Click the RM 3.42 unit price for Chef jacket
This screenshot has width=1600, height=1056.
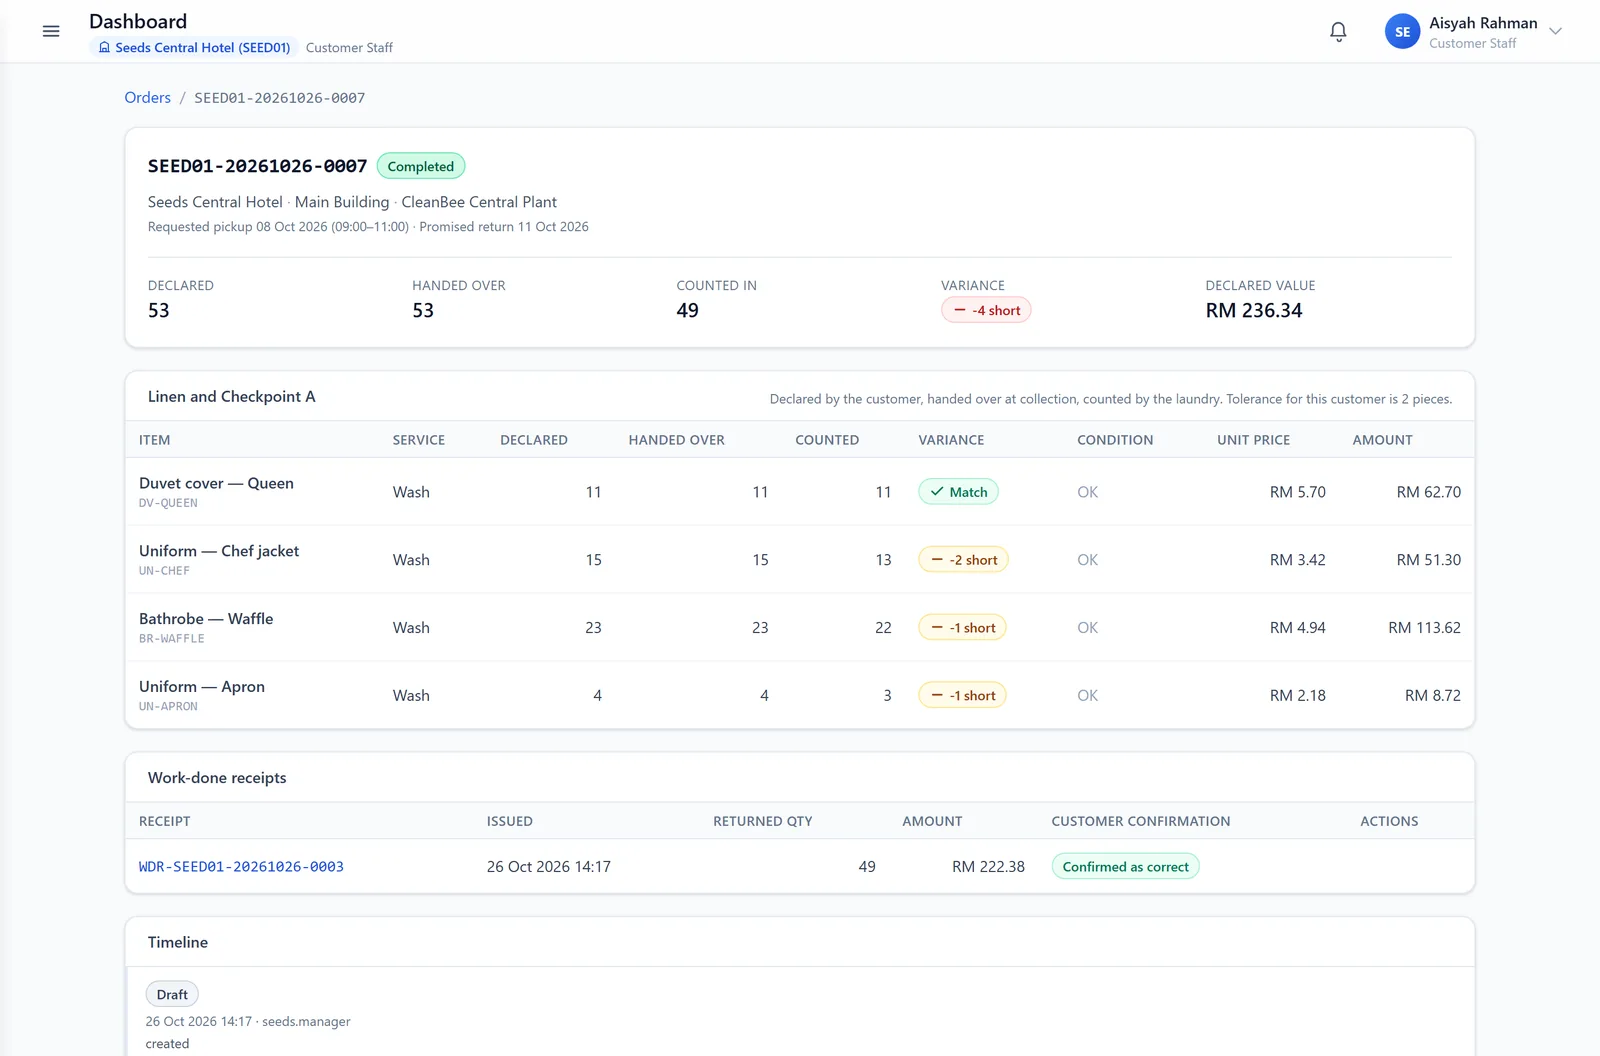pos(1297,560)
